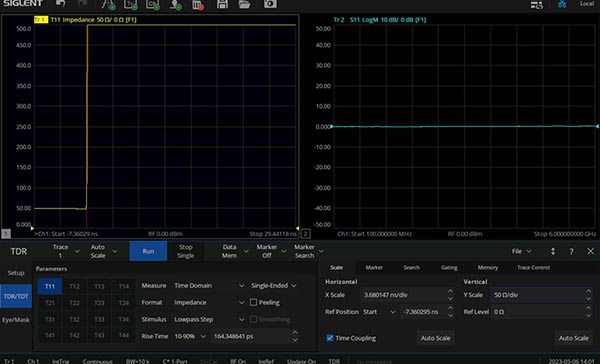Enable the Peeling checkbox

tap(253, 302)
